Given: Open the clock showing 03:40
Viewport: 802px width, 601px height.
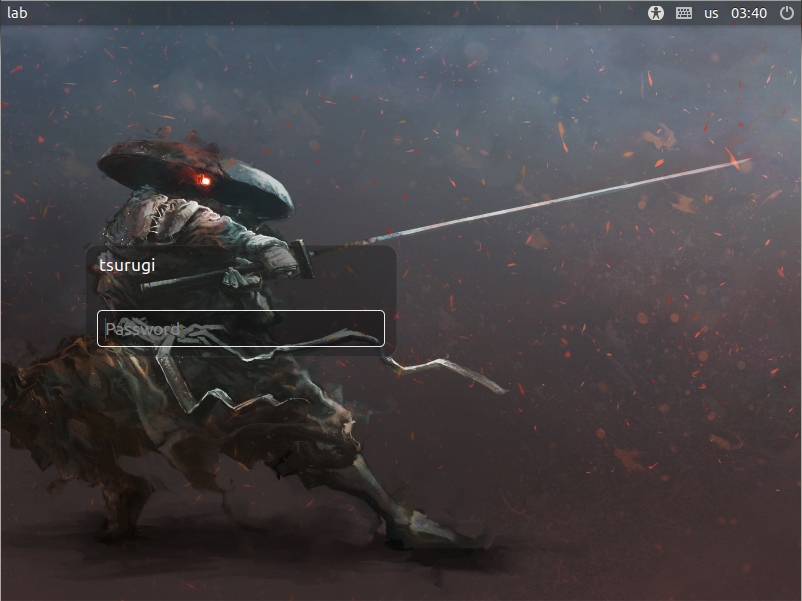Looking at the screenshot, I should pos(748,13).
